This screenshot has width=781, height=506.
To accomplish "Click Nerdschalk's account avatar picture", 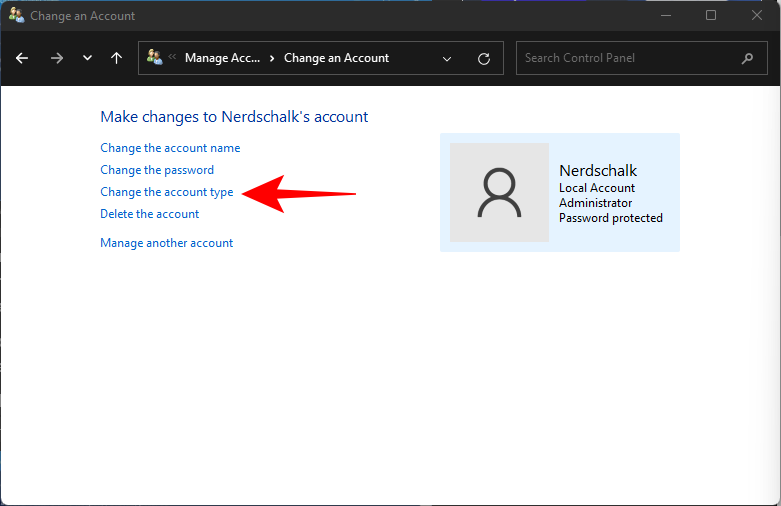I will [x=499, y=192].
